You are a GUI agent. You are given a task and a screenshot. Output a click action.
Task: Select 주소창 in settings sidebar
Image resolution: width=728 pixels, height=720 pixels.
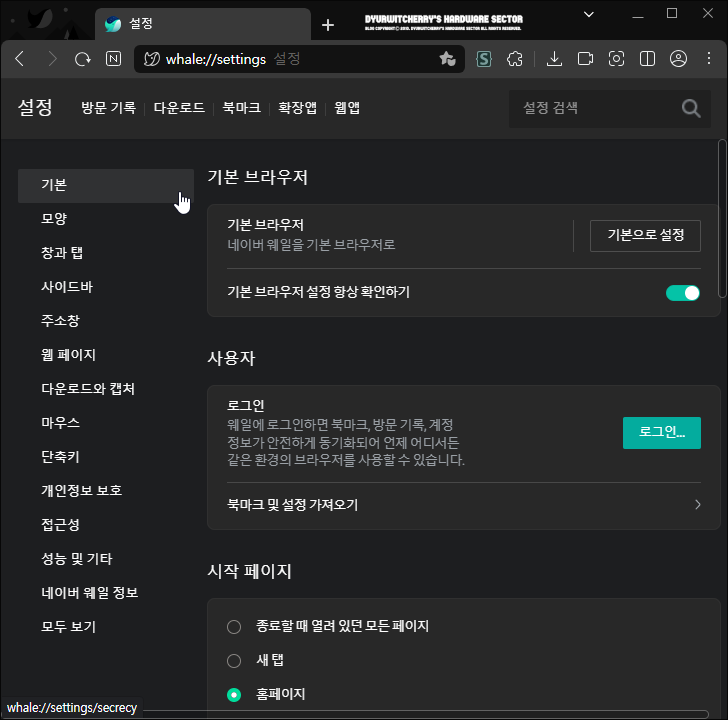(x=106, y=321)
